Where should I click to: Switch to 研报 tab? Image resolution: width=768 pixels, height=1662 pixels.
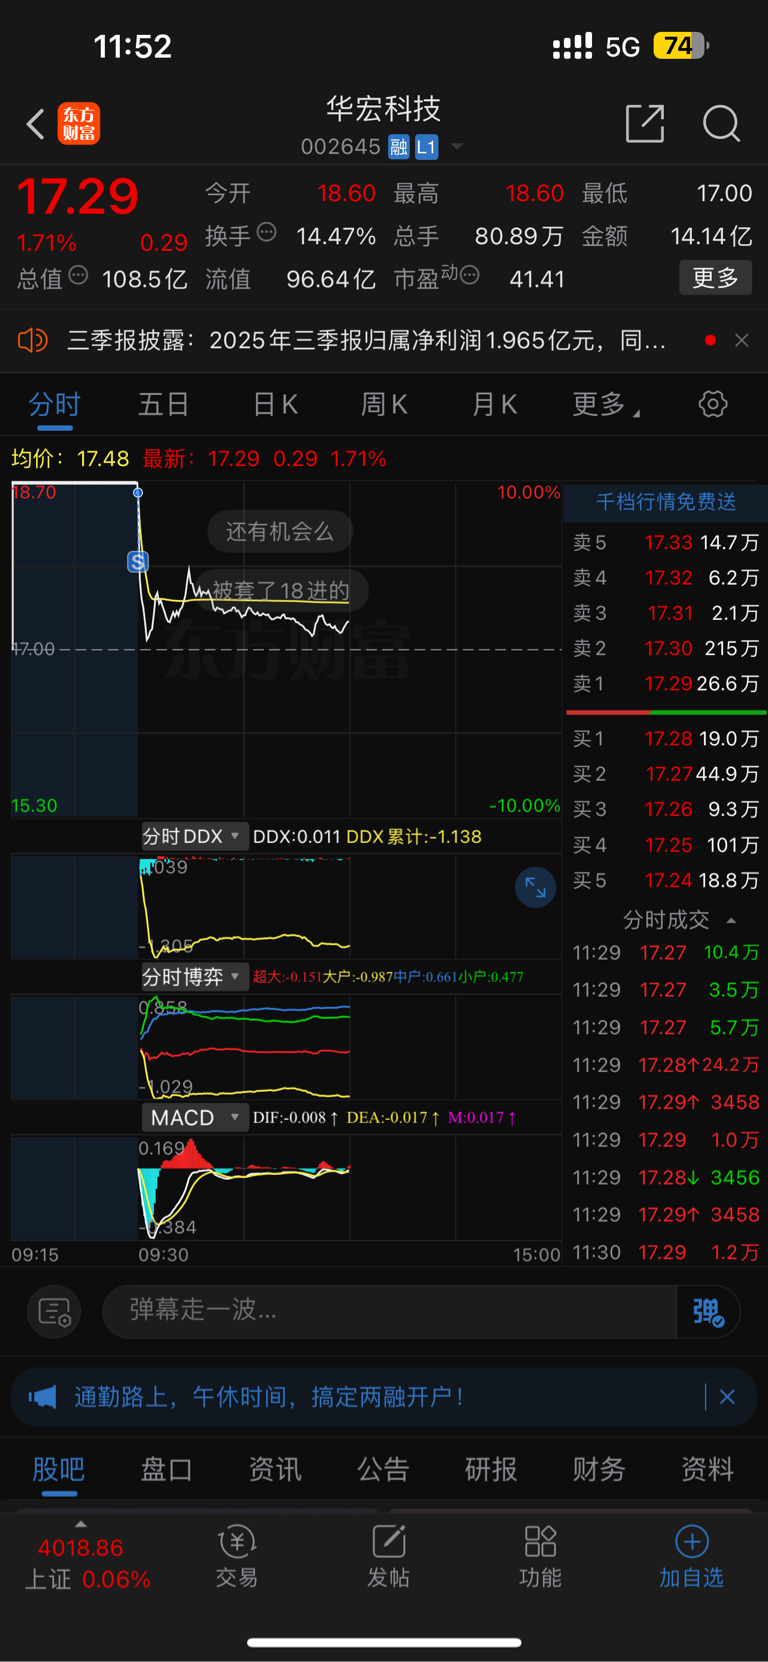[491, 1469]
